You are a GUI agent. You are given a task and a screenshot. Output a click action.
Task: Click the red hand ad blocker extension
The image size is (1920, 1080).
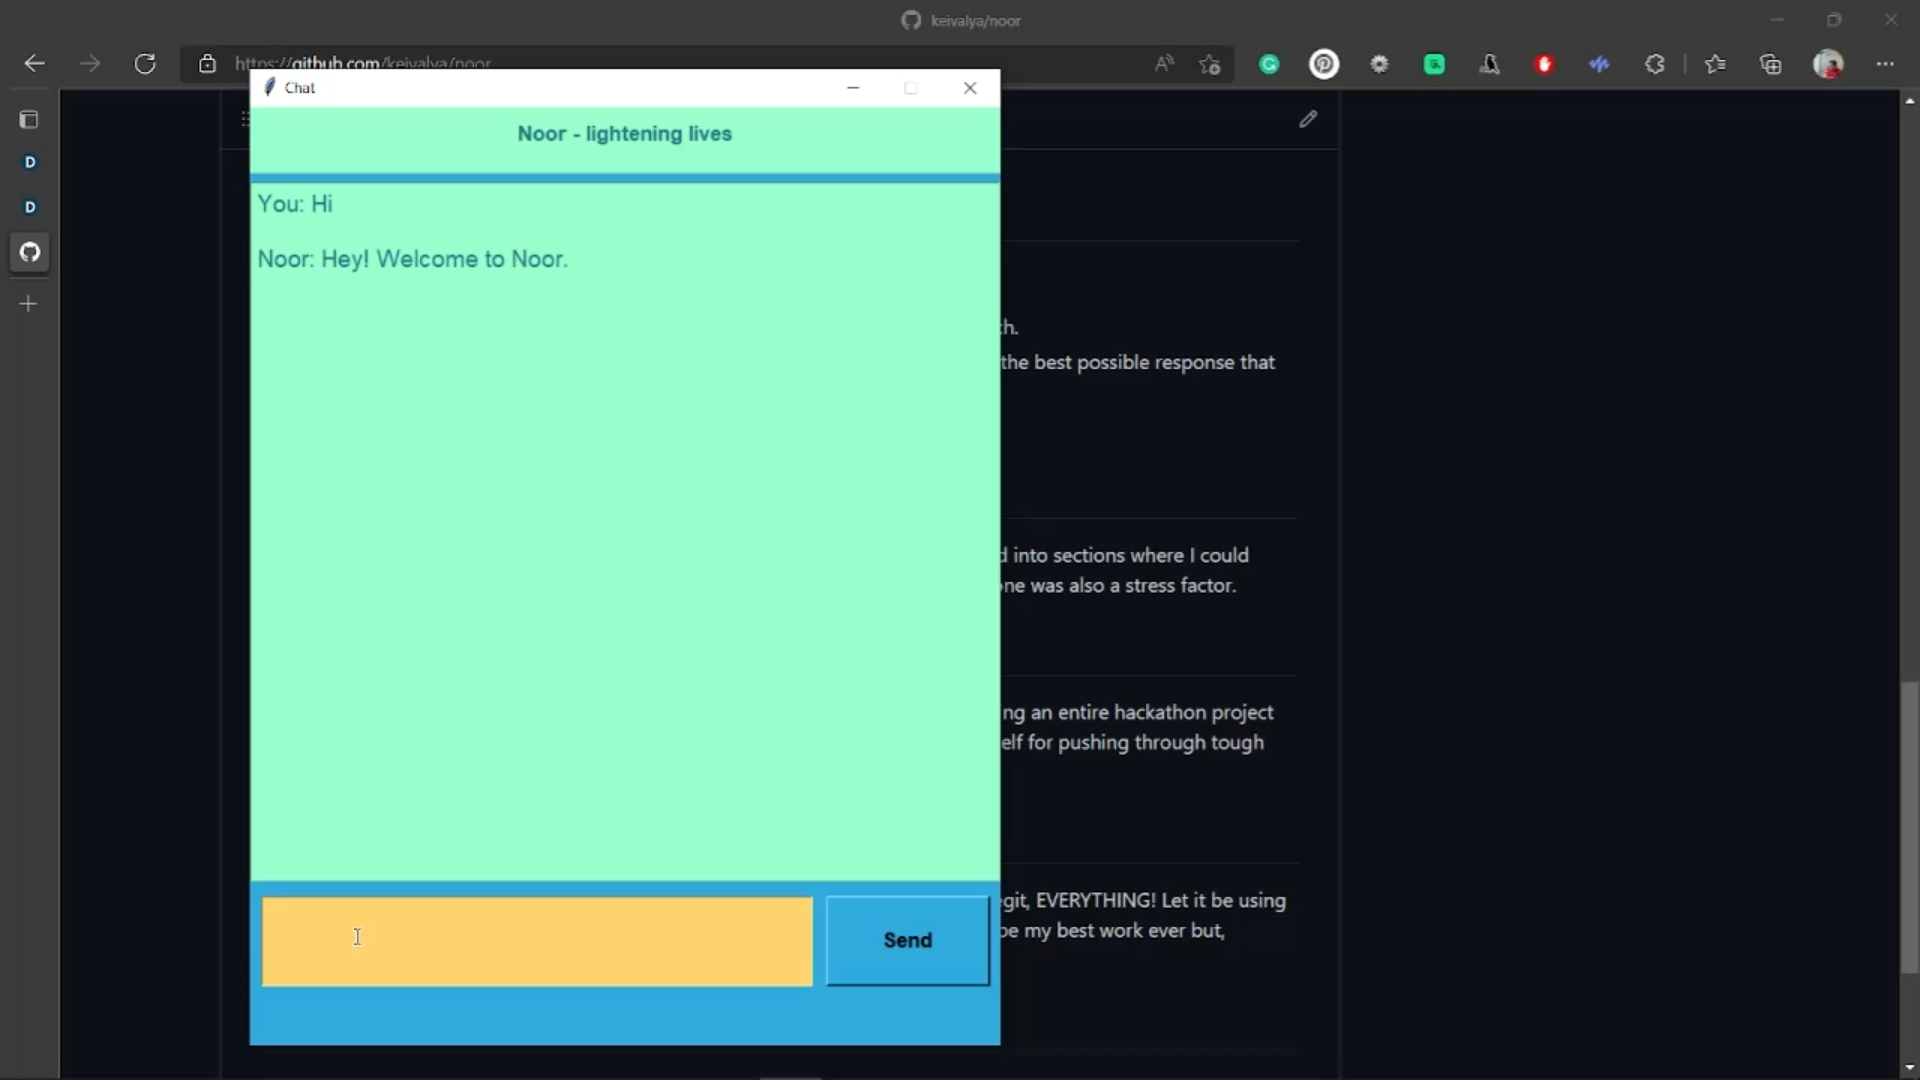pyautogui.click(x=1544, y=64)
